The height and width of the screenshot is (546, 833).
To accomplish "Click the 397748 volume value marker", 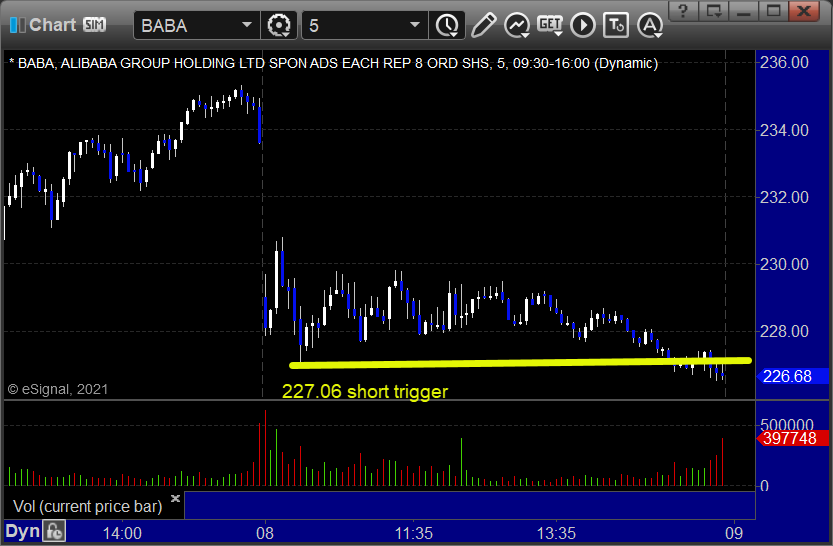I will (792, 438).
